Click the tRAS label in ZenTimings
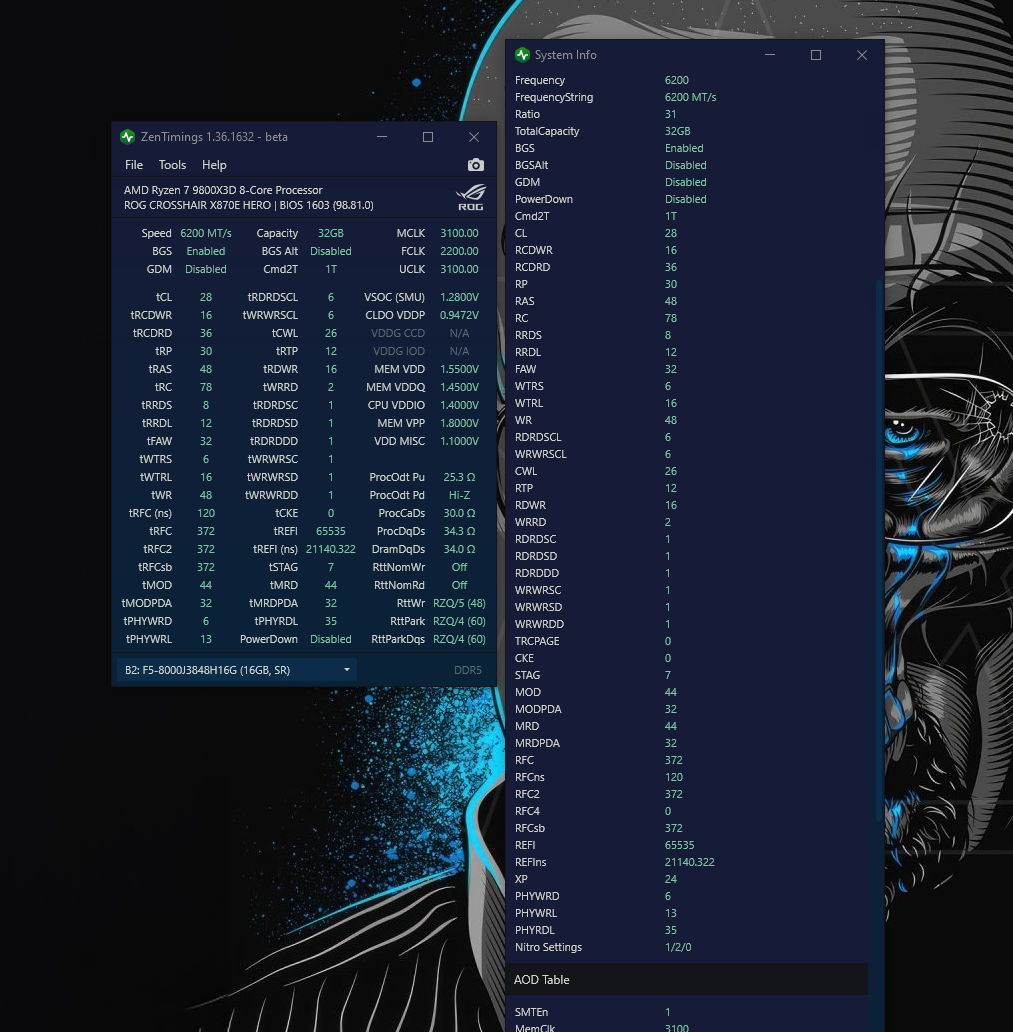This screenshot has height=1032, width=1013. click(160, 369)
